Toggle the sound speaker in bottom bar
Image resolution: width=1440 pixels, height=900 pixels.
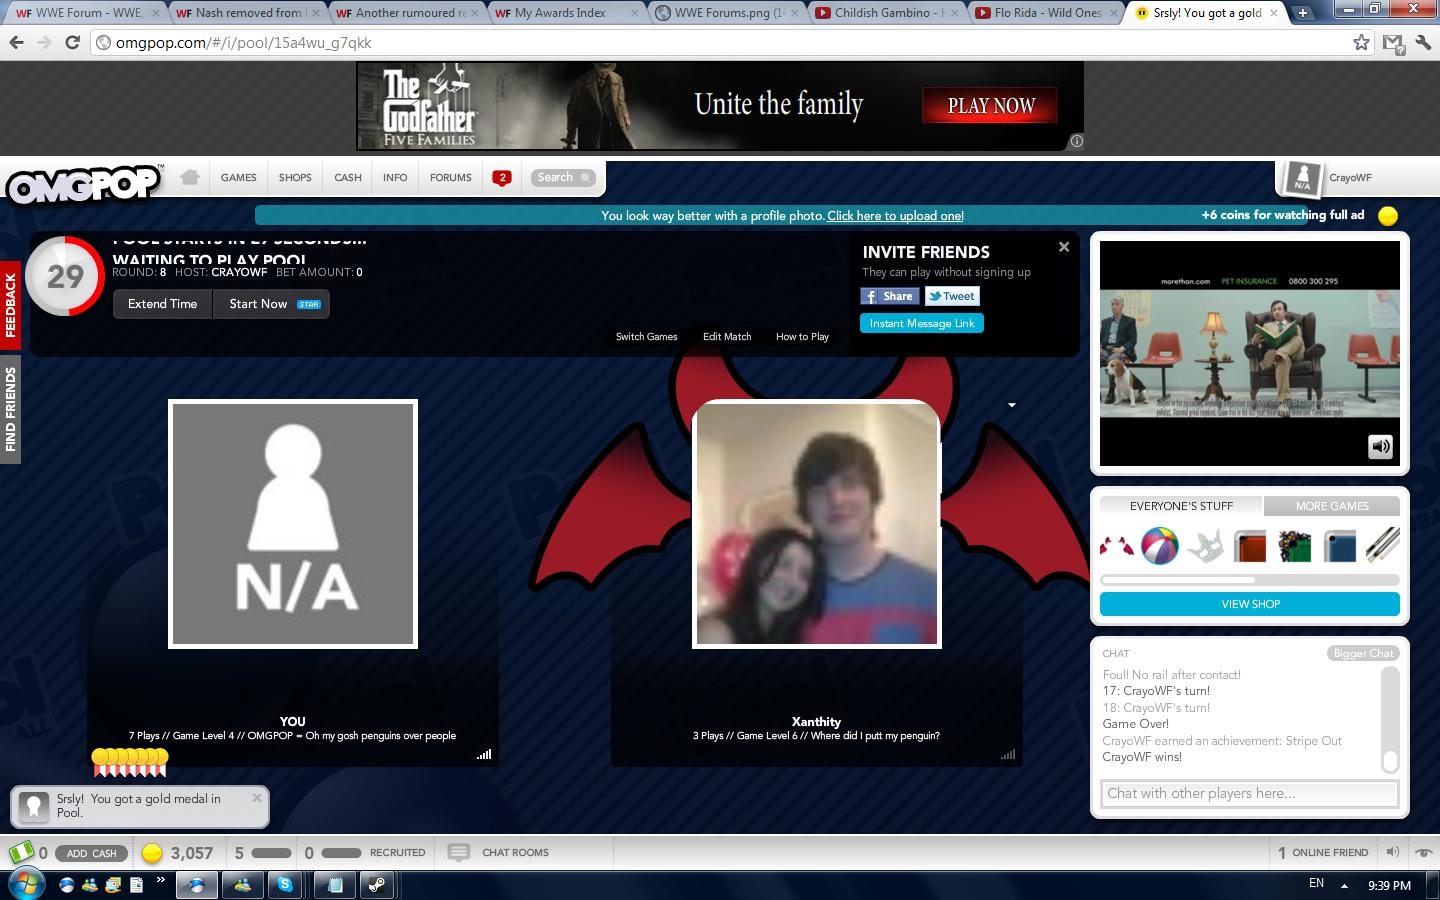point(1392,853)
